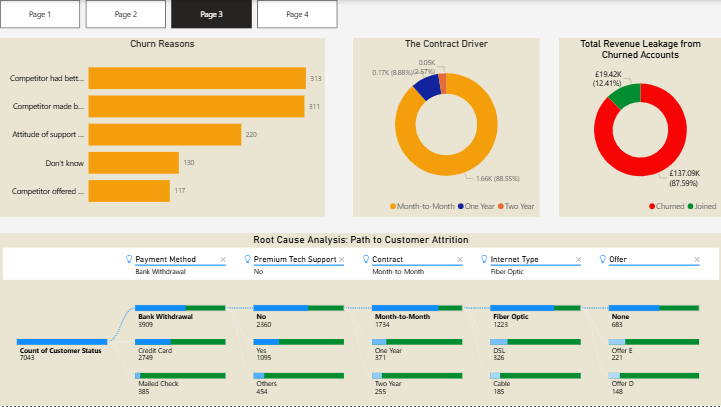Click the Churn Reasons chart title
Viewport: 721px width, 407px height.
tap(162, 44)
